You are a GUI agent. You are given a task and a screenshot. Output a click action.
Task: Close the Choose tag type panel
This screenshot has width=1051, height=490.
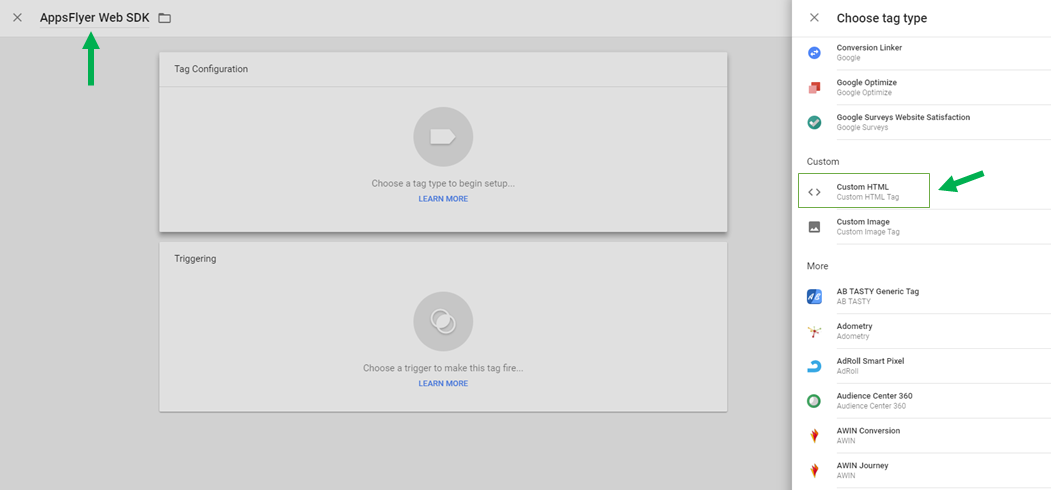tap(814, 18)
